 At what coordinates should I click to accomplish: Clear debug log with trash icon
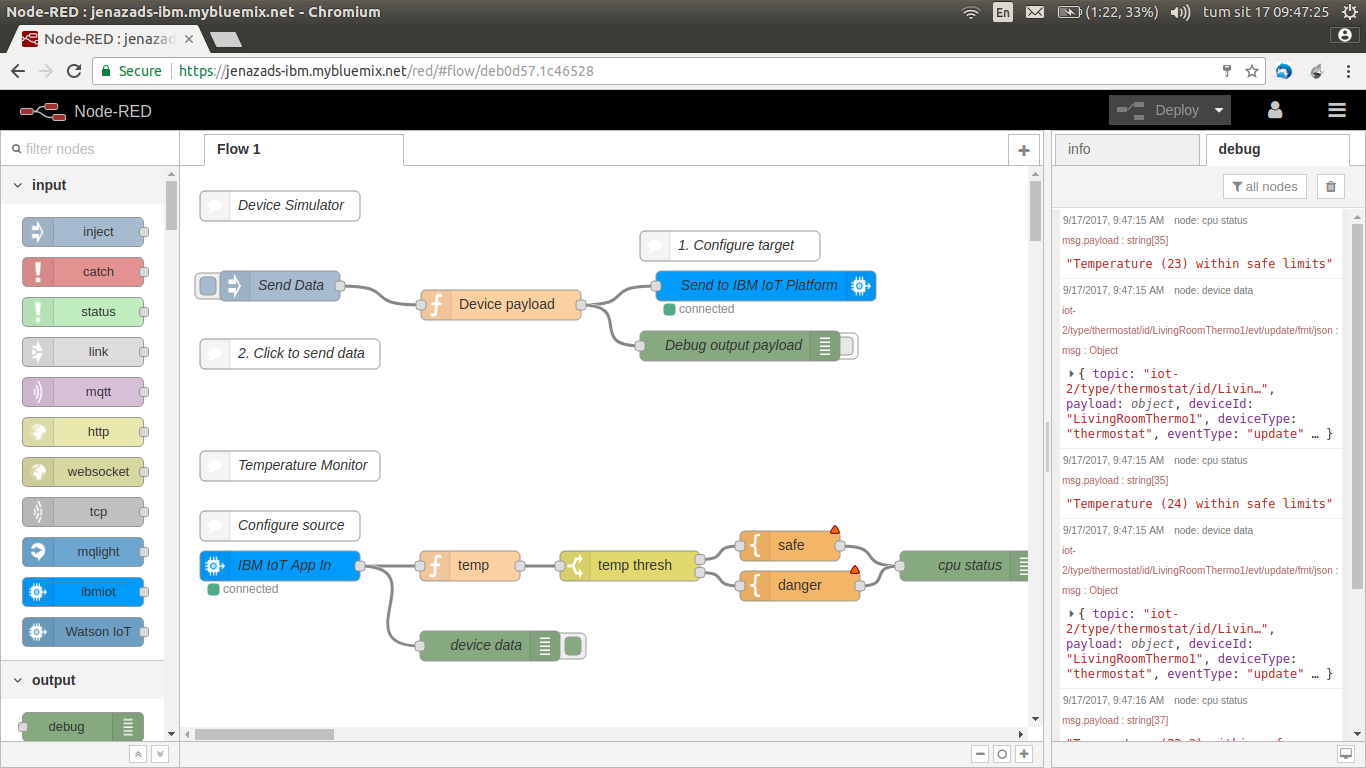click(x=1330, y=186)
